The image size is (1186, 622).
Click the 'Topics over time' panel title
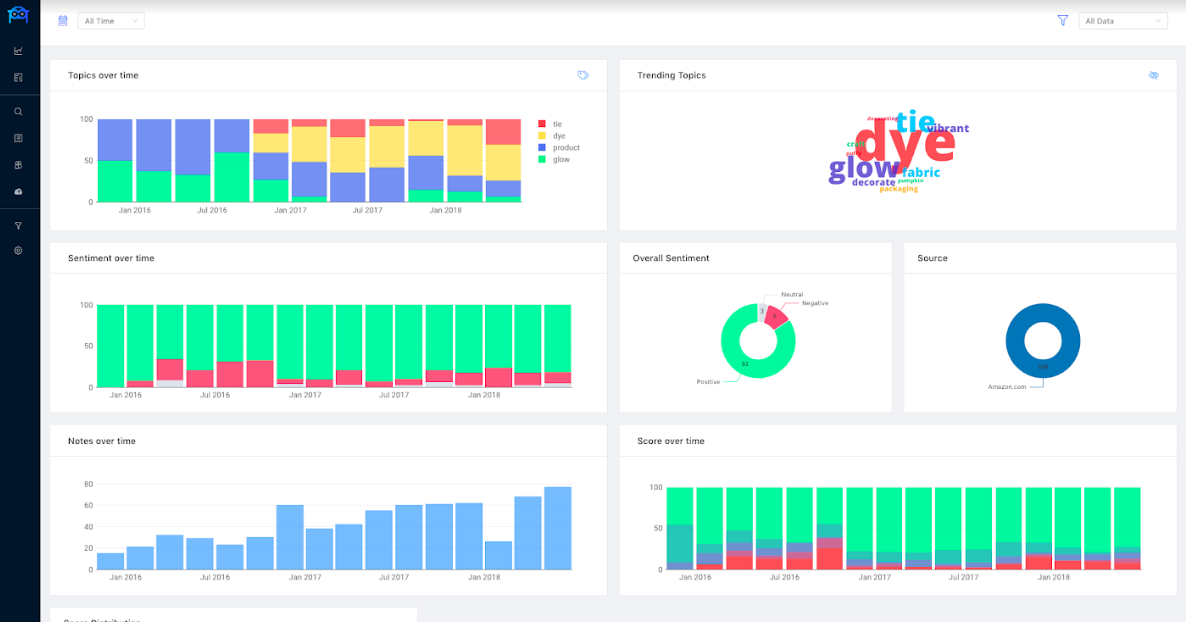(x=103, y=75)
